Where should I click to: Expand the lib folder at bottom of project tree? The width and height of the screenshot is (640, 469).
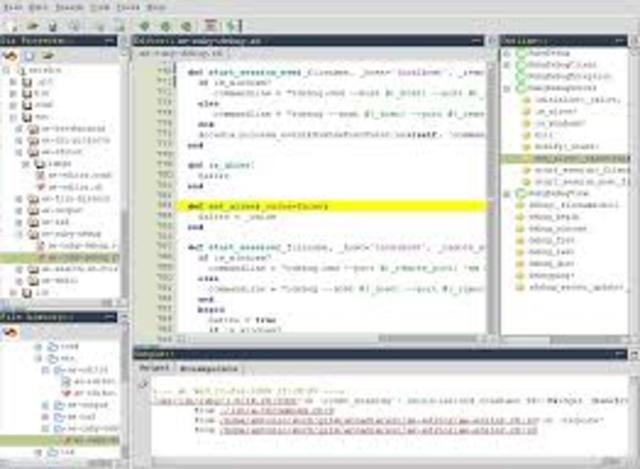pyautogui.click(x=13, y=292)
